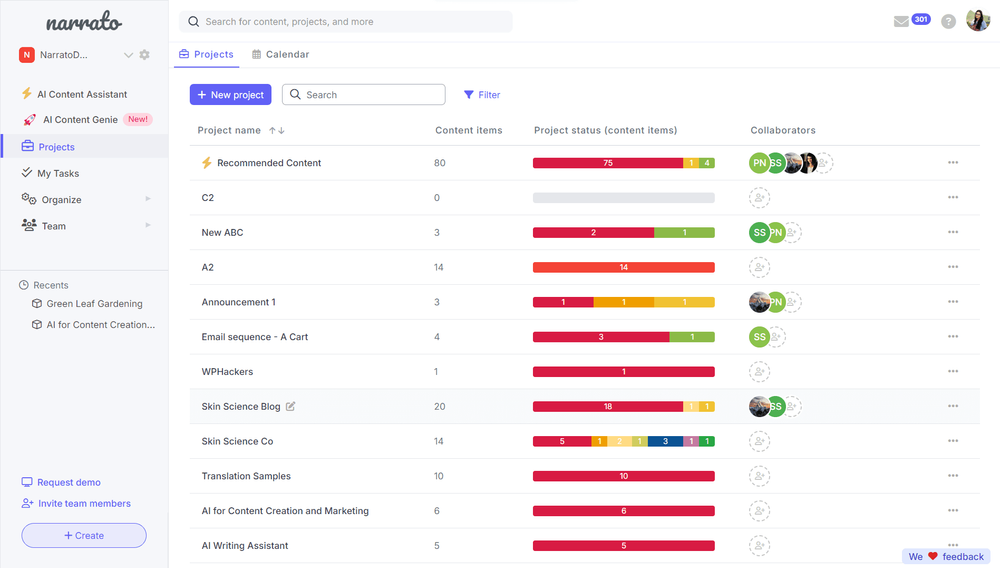Add collaborator to New ABC project
The height and width of the screenshot is (568, 1000).
(x=793, y=232)
